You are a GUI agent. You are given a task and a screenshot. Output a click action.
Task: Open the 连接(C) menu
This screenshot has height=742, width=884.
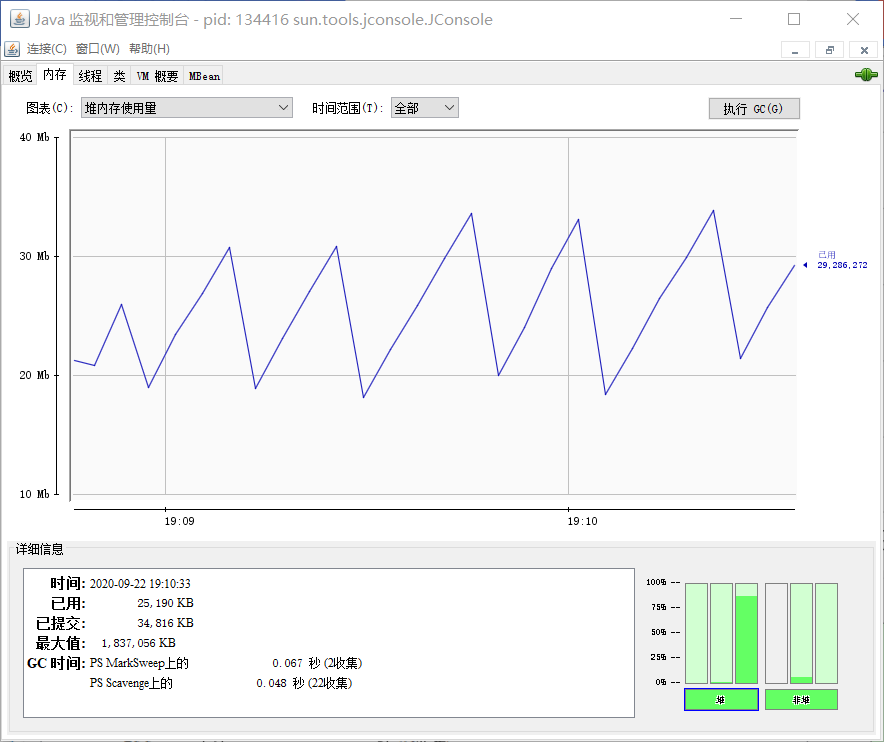(47, 49)
